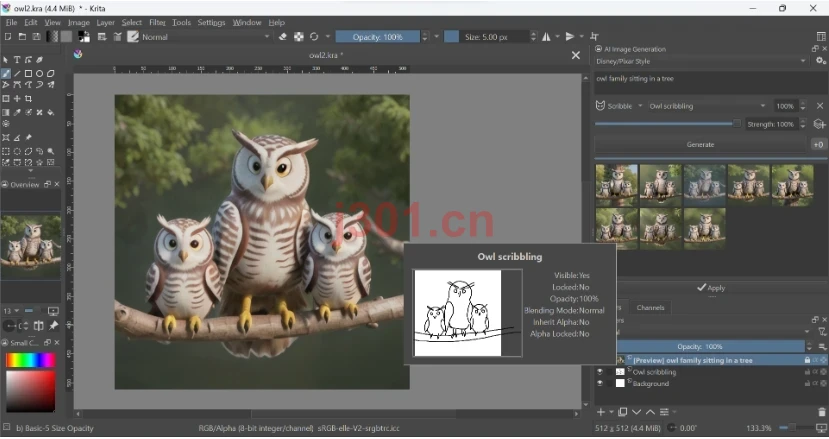Screen dimensions: 829x439
Task: Select the Gradient tool
Action: (6, 112)
